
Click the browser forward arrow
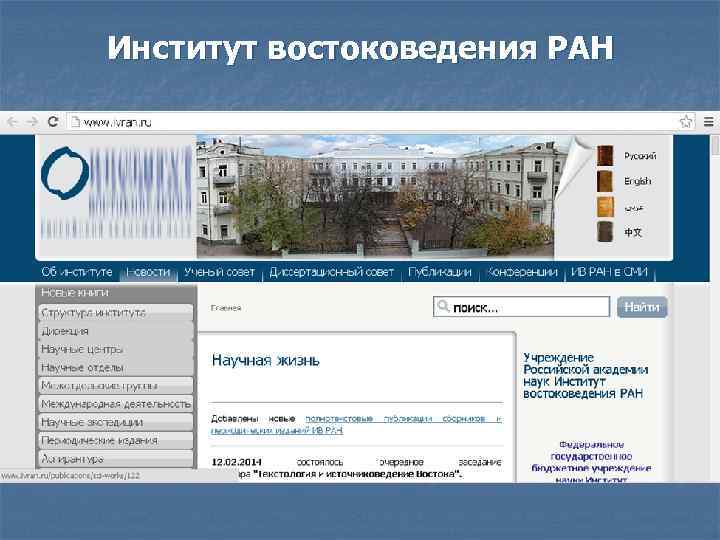[x=32, y=122]
